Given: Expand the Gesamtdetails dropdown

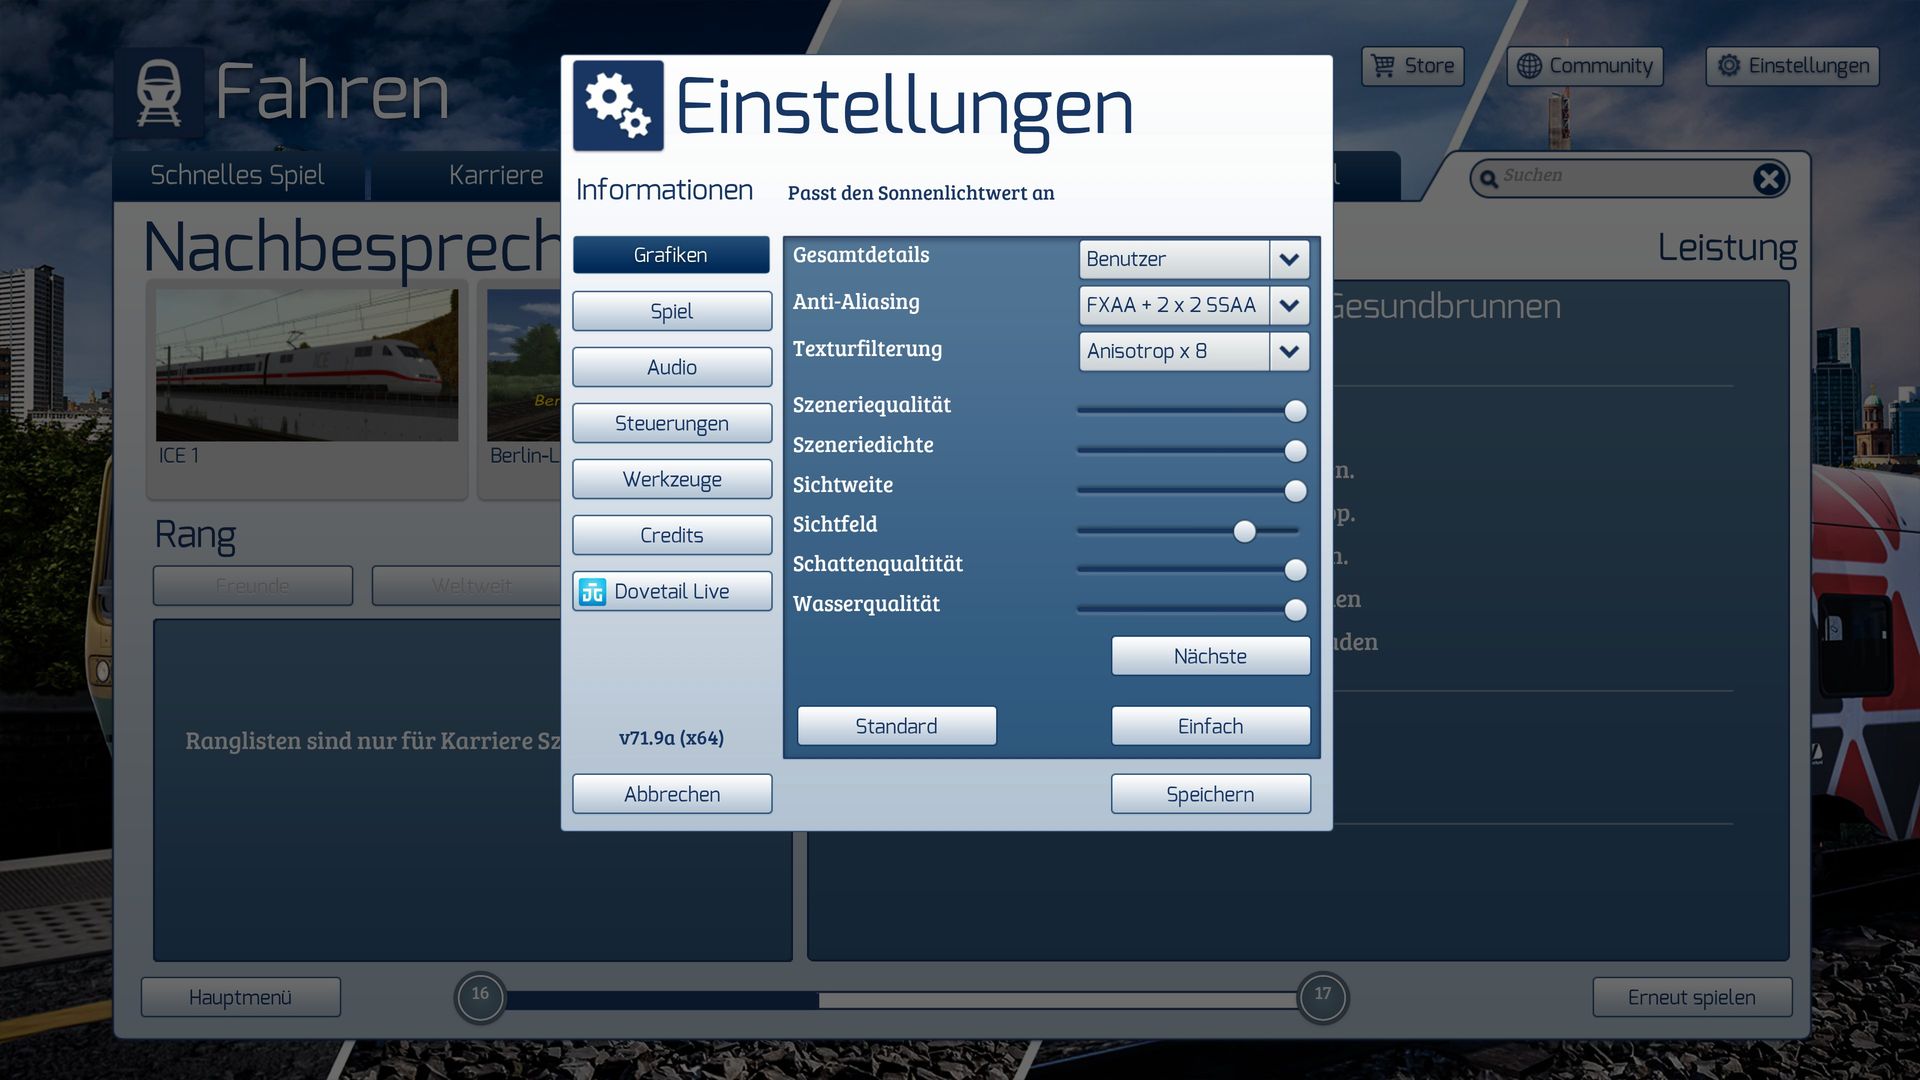Looking at the screenshot, I should (1289, 260).
